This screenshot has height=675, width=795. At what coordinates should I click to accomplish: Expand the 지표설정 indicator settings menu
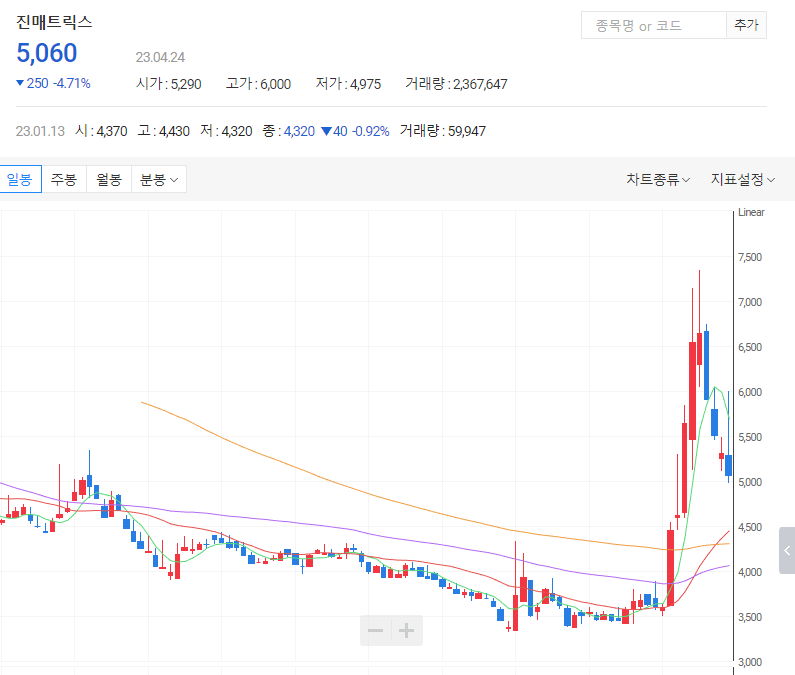(x=742, y=179)
